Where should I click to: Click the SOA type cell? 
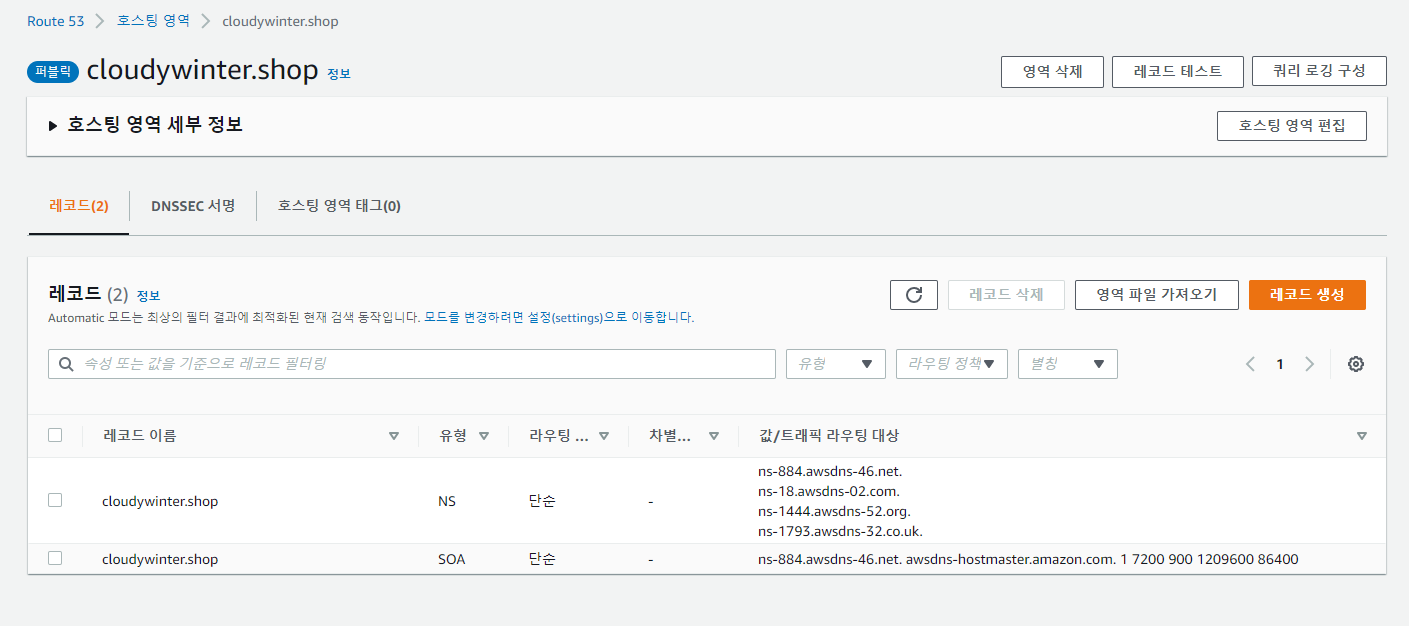click(452, 559)
